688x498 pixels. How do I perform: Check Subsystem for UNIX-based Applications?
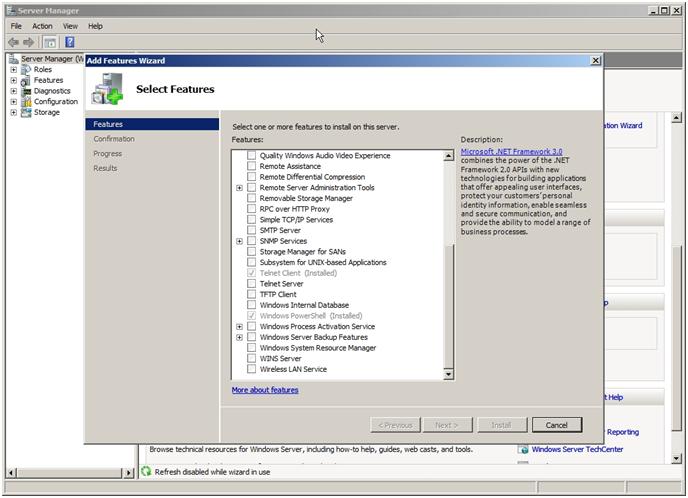click(x=251, y=262)
